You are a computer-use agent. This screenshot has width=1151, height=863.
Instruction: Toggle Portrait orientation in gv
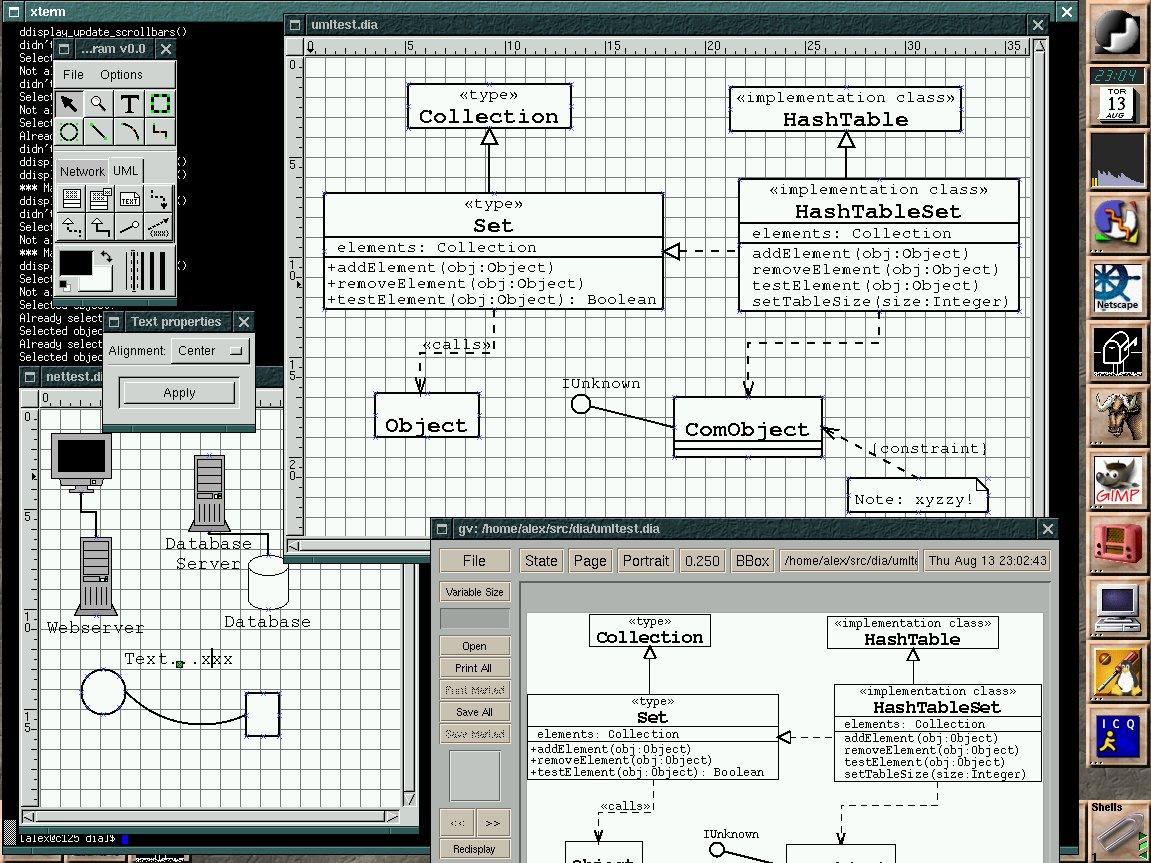point(645,560)
